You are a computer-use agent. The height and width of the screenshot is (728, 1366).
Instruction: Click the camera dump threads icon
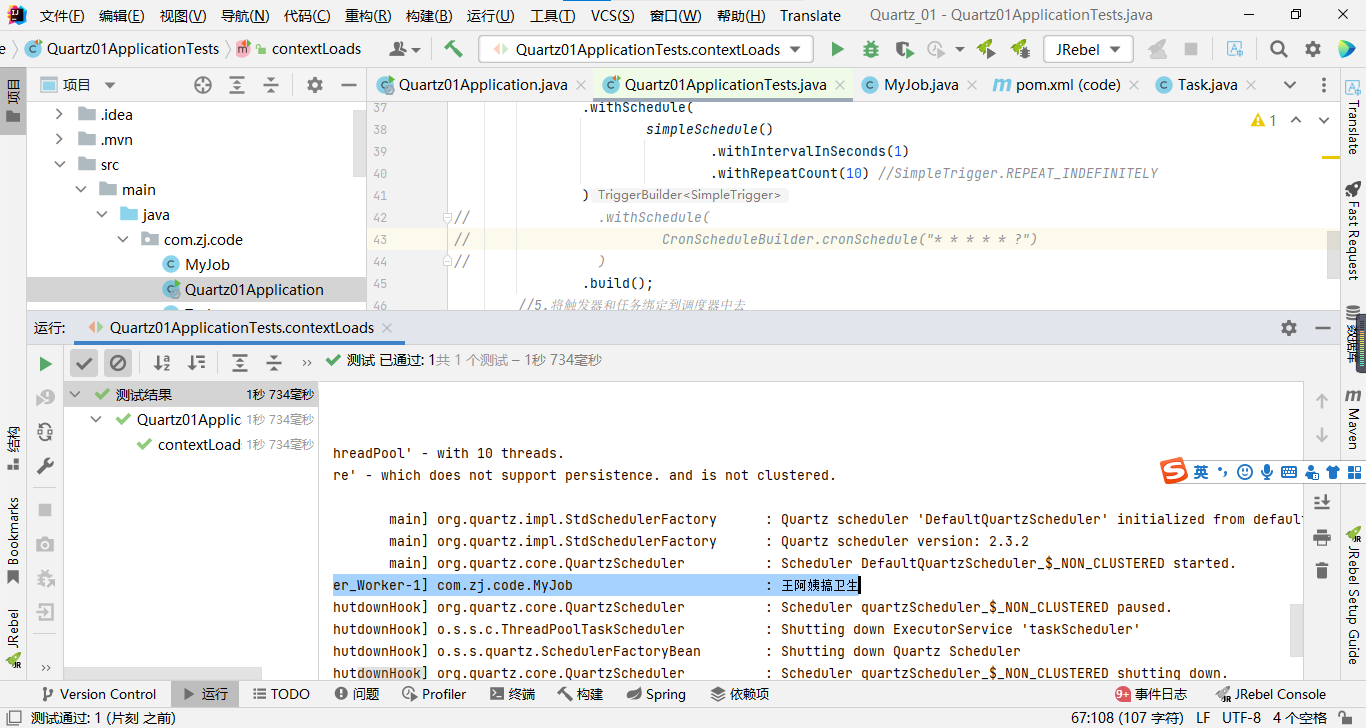tap(45, 544)
